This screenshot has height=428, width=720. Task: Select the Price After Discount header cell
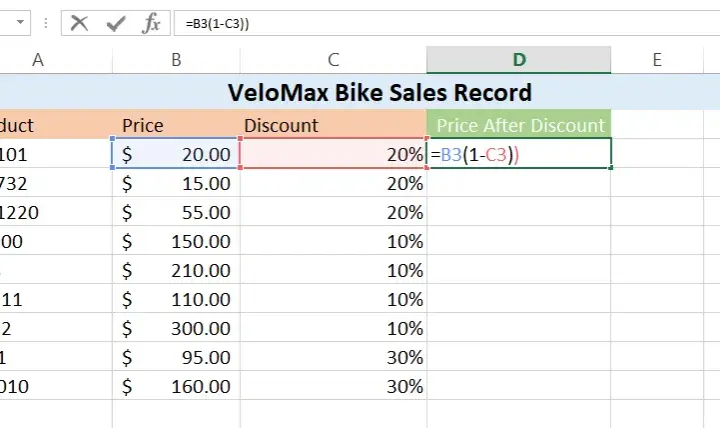coord(519,124)
